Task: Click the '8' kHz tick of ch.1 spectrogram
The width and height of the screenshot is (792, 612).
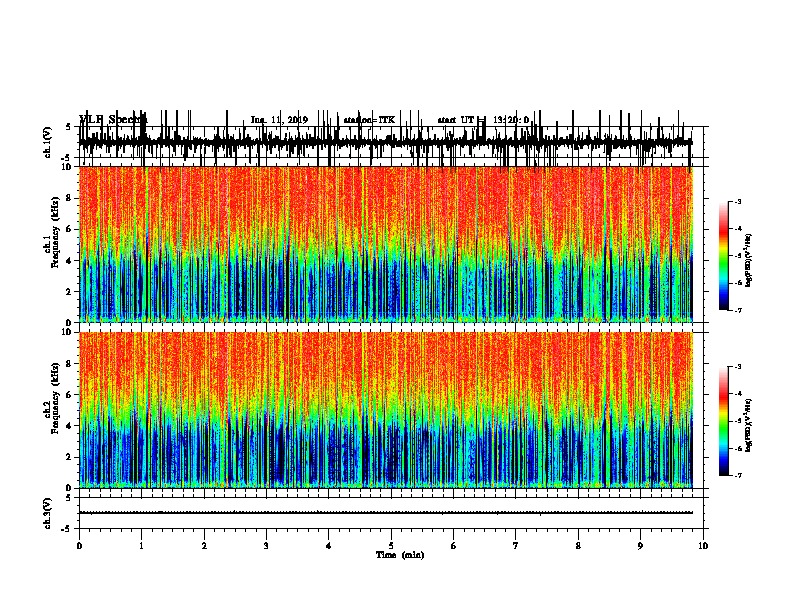Action: click(69, 198)
